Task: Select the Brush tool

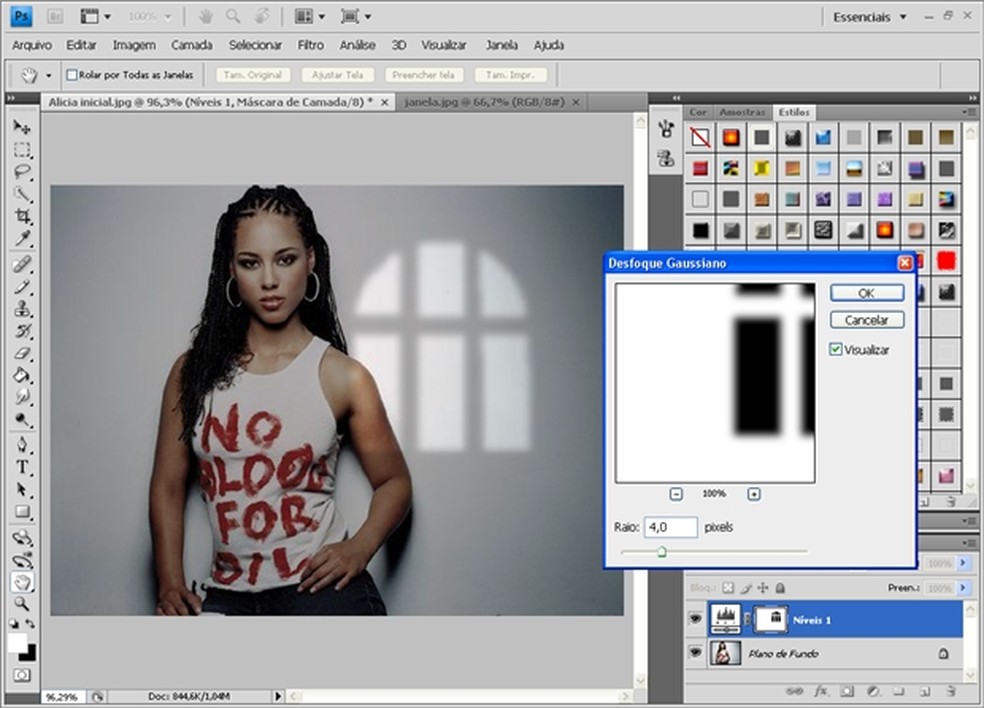Action: tap(22, 287)
